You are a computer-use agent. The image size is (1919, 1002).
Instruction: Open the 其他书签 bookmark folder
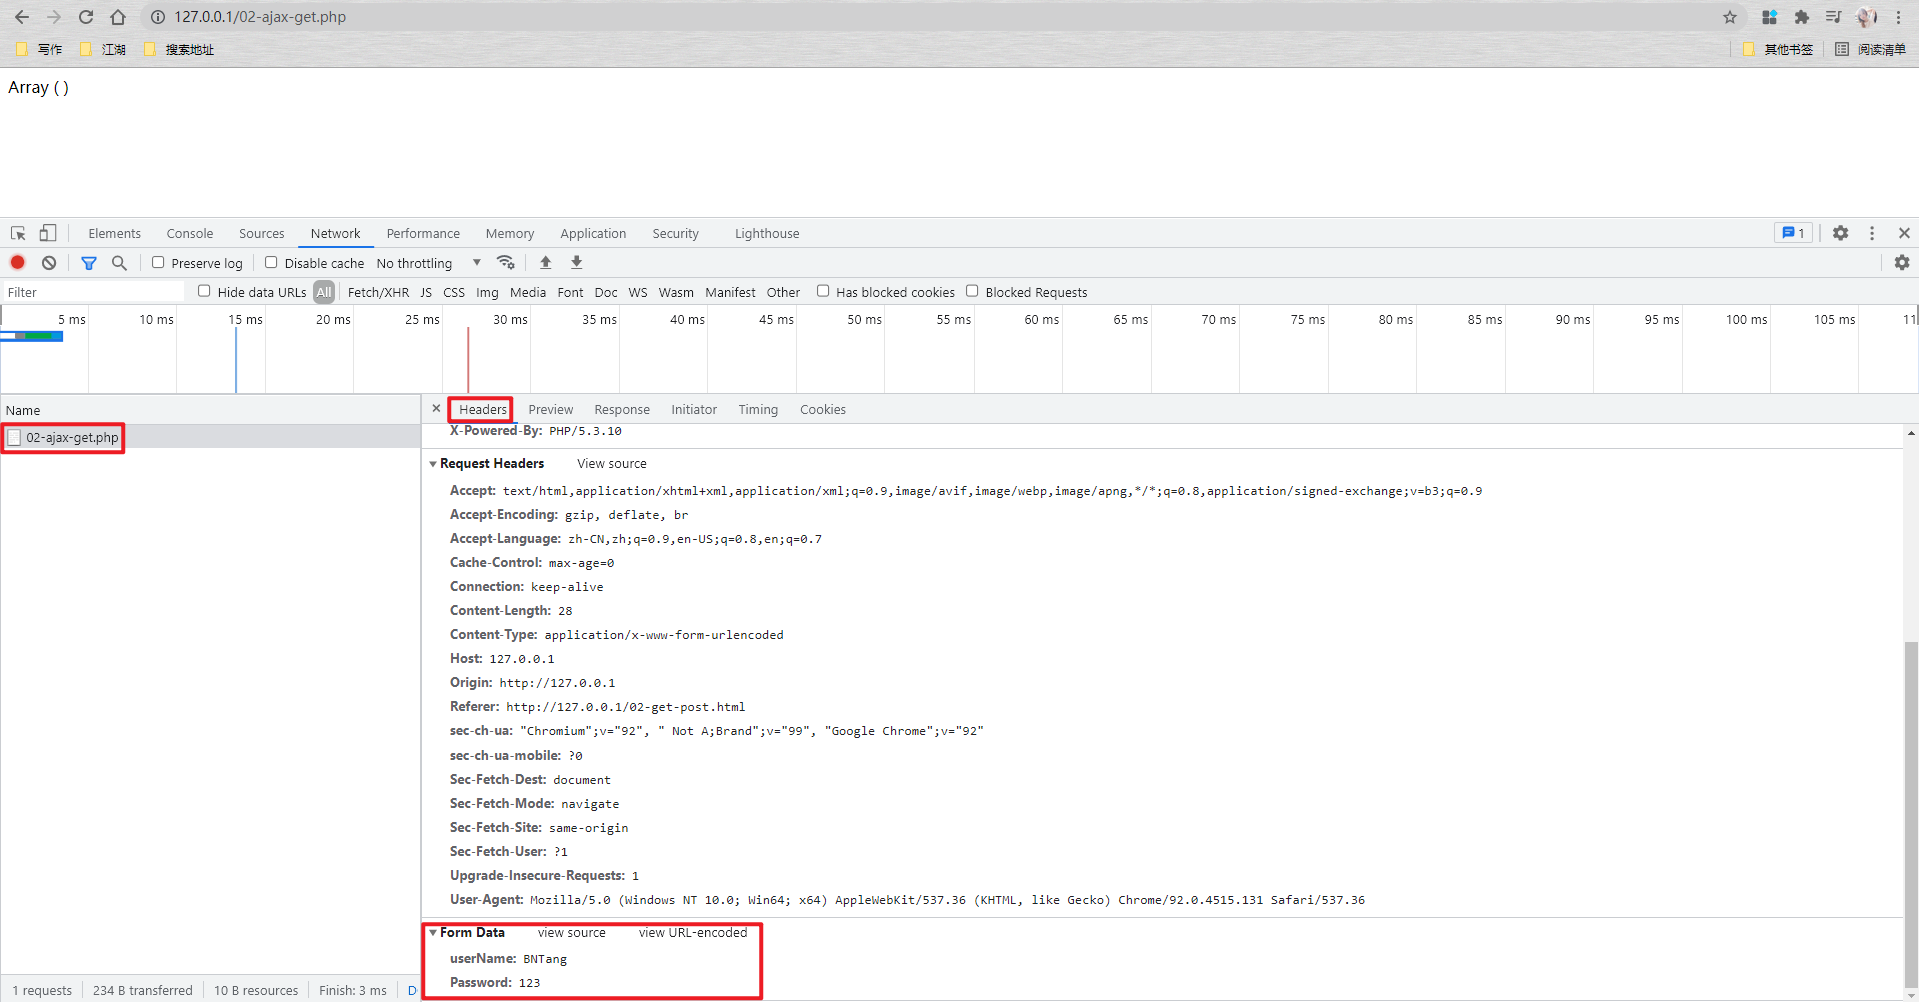click(1778, 49)
